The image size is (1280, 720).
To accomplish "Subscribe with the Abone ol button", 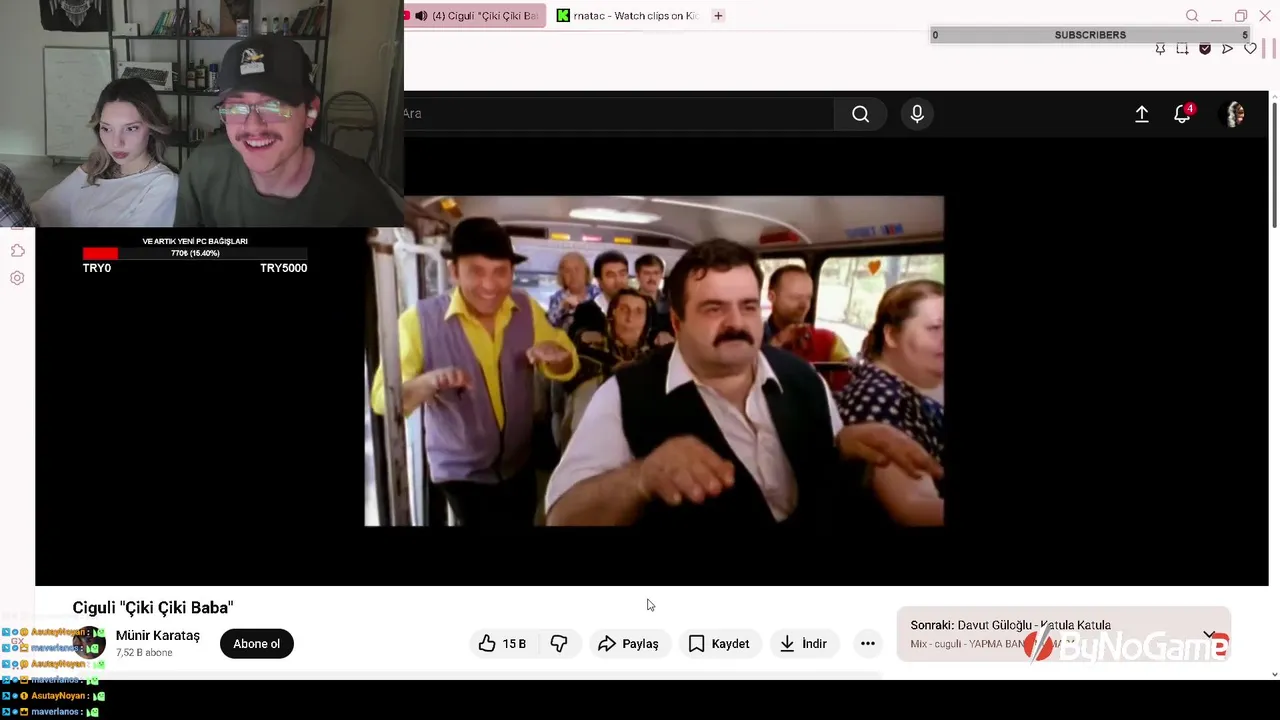I will coord(257,644).
